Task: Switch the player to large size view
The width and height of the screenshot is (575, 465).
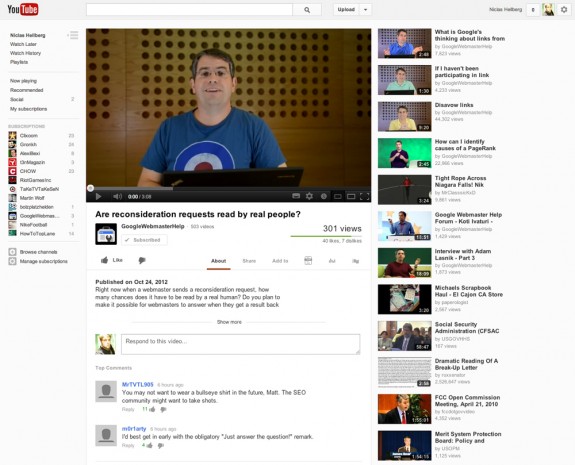Action: coord(351,197)
